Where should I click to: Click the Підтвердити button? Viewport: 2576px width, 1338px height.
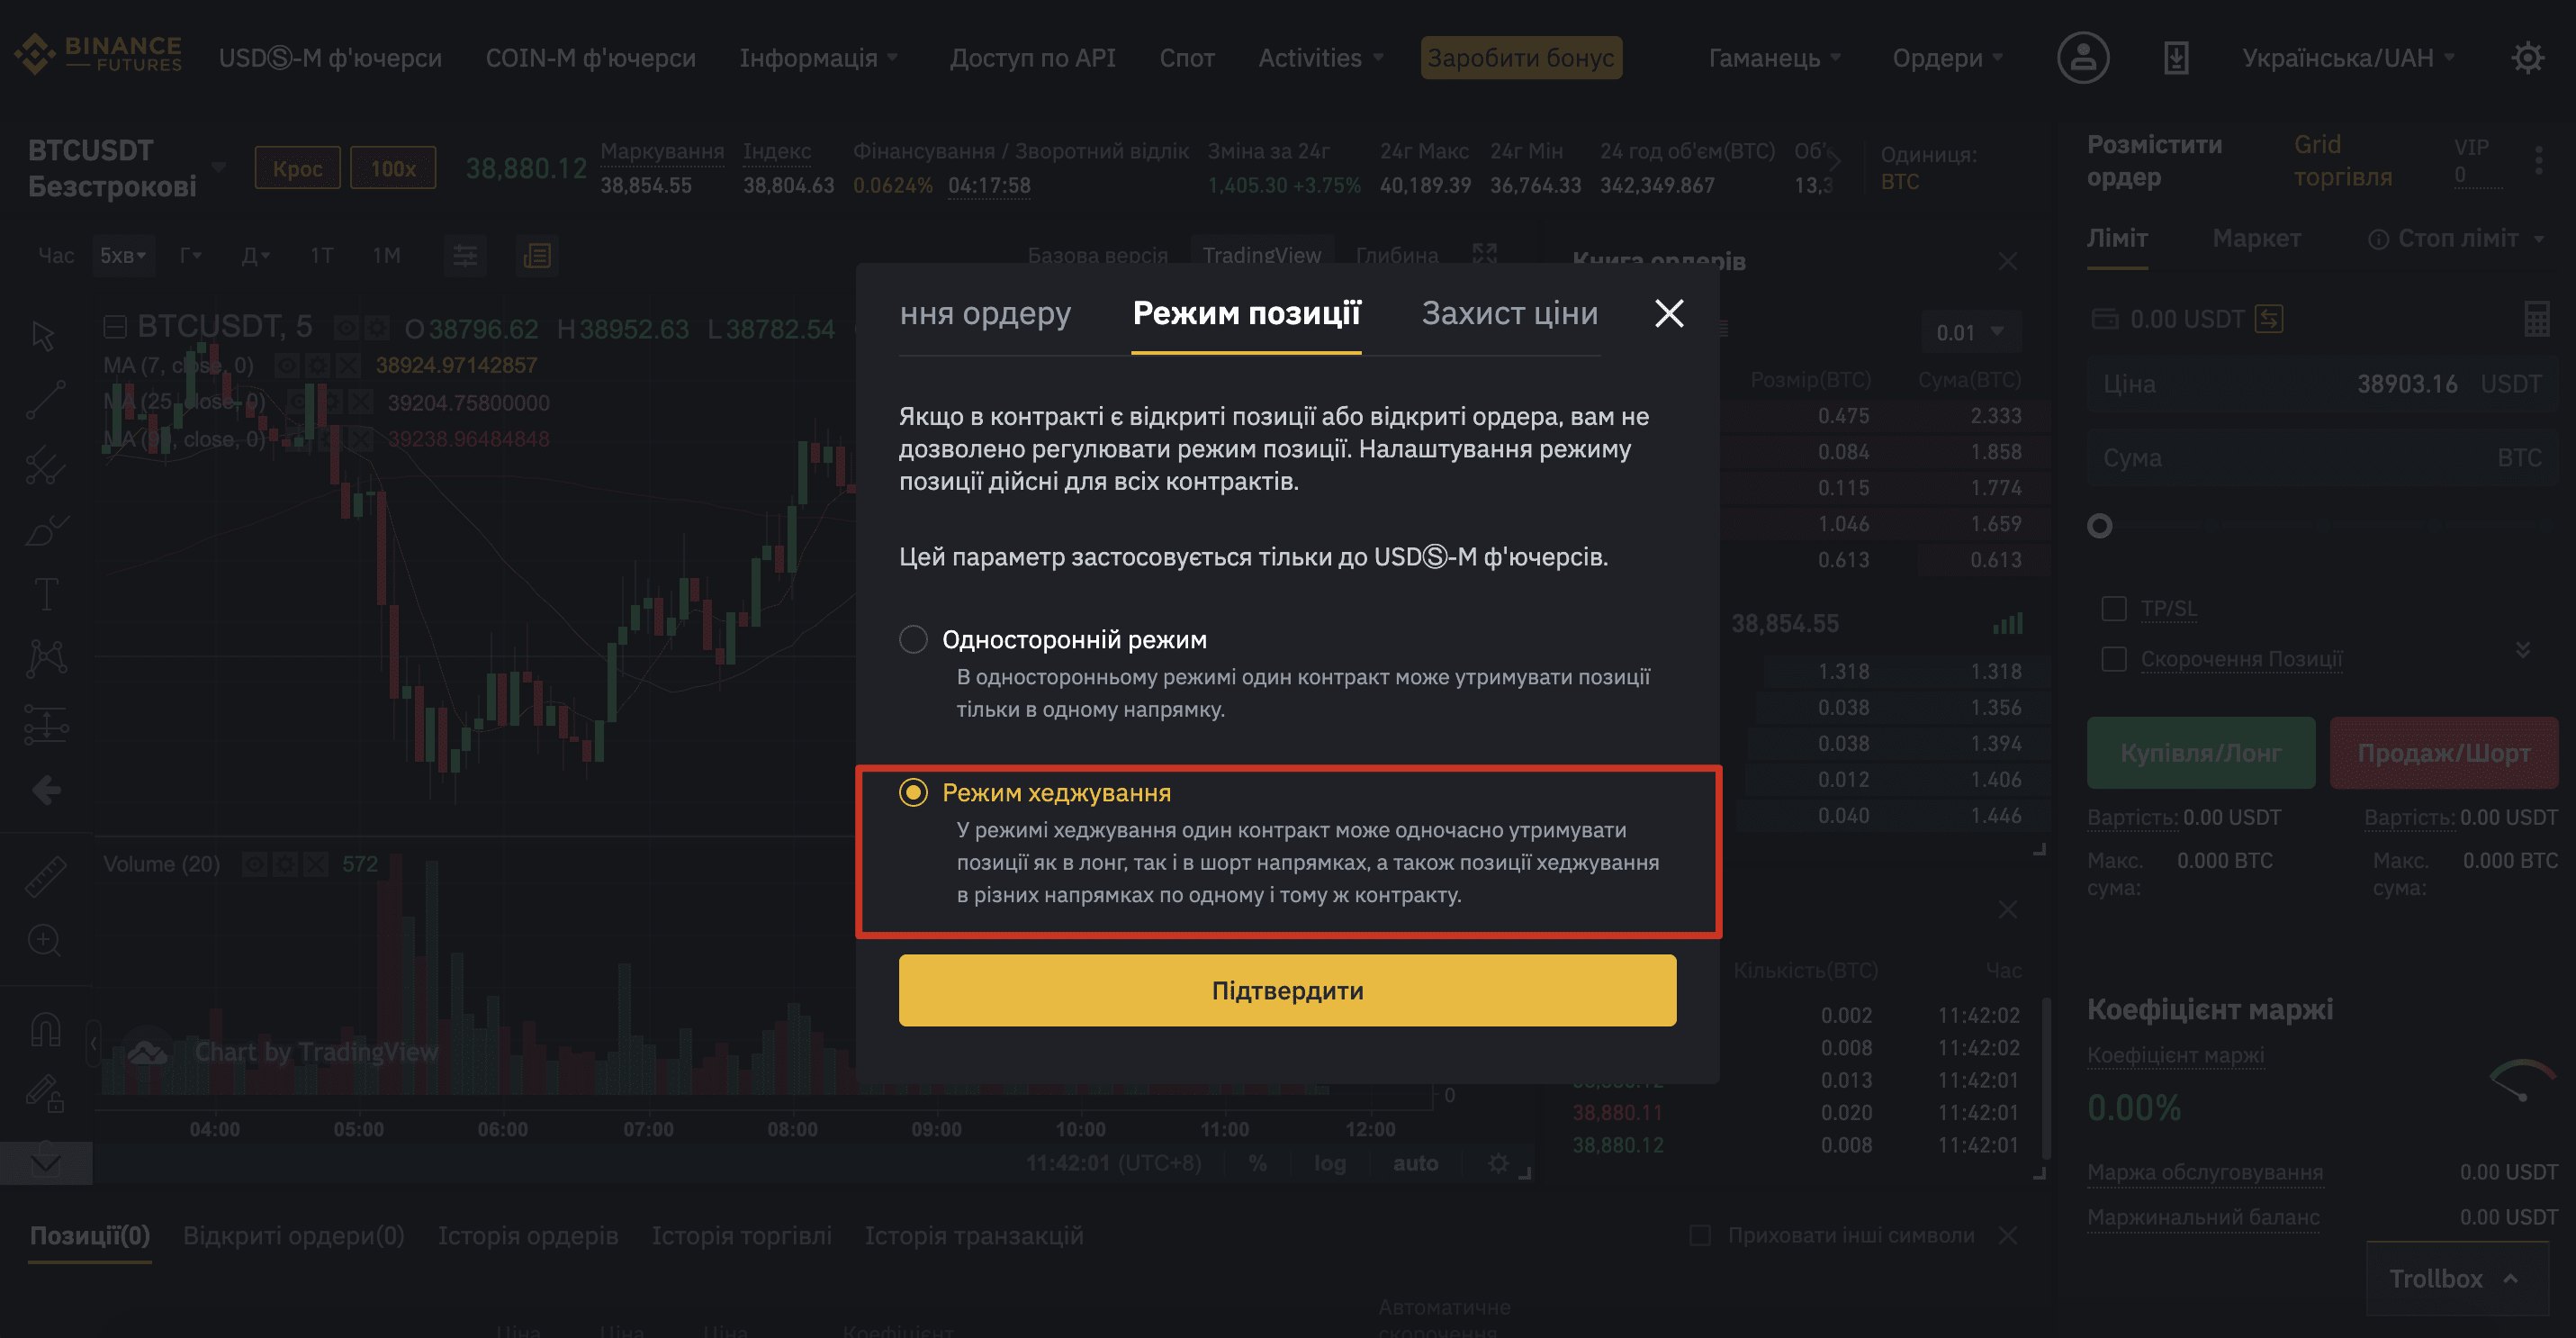coord(1287,990)
